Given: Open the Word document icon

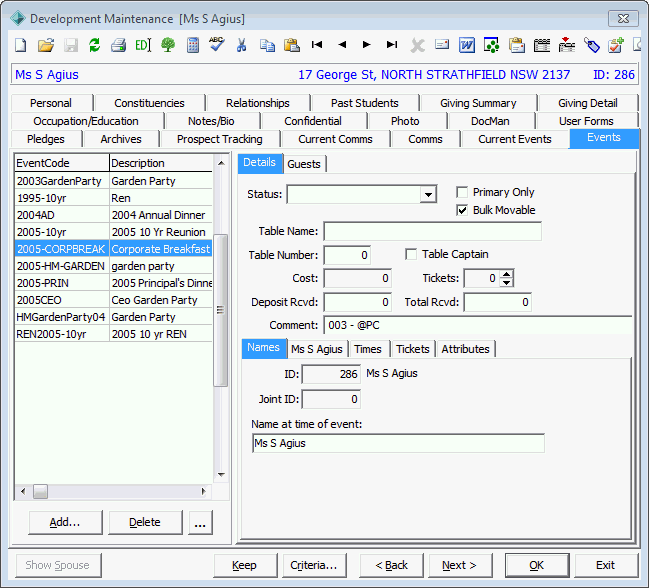Looking at the screenshot, I should tap(467, 45).
